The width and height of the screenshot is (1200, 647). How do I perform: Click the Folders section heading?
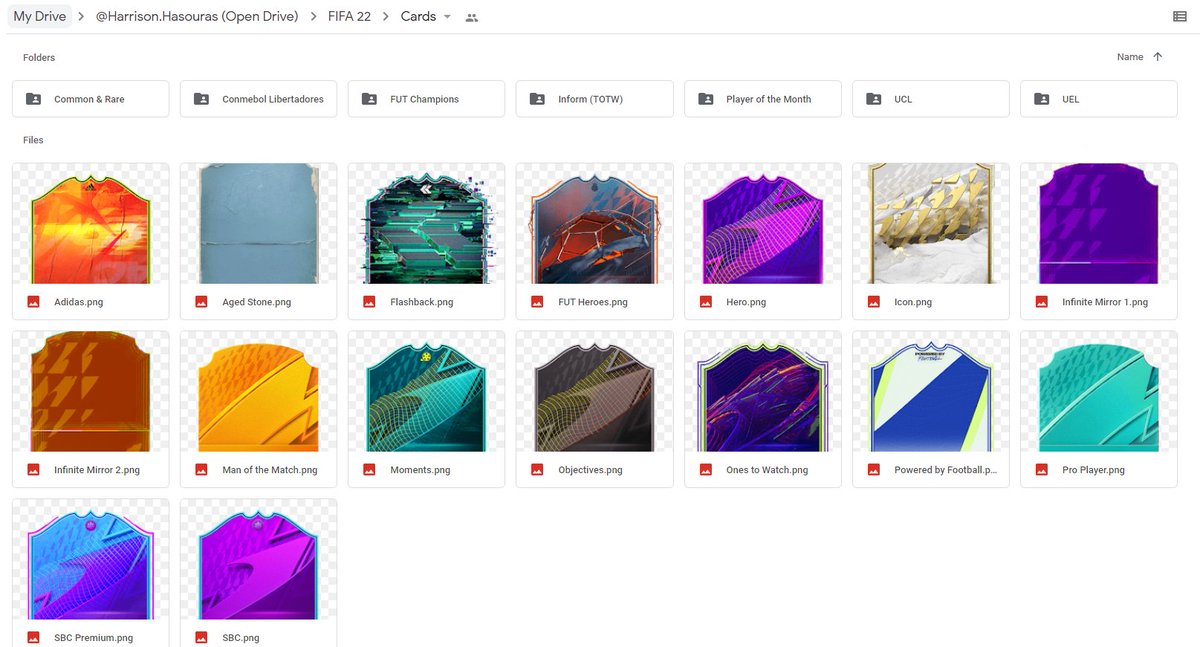pyautogui.click(x=39, y=58)
